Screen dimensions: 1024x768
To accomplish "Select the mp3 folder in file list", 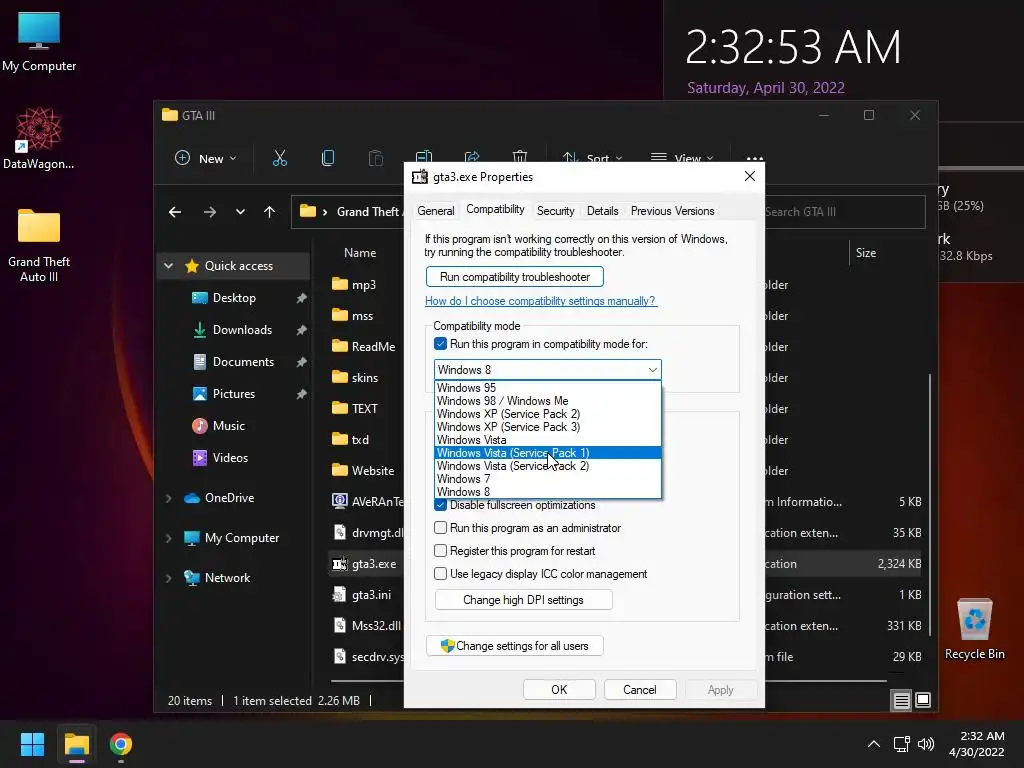I will [364, 285].
